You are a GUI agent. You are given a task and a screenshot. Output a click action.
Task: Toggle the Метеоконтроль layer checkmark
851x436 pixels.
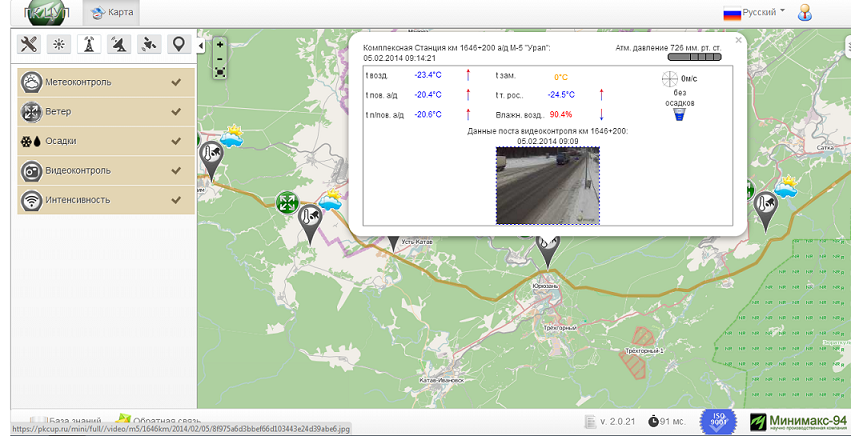pyautogui.click(x=176, y=82)
